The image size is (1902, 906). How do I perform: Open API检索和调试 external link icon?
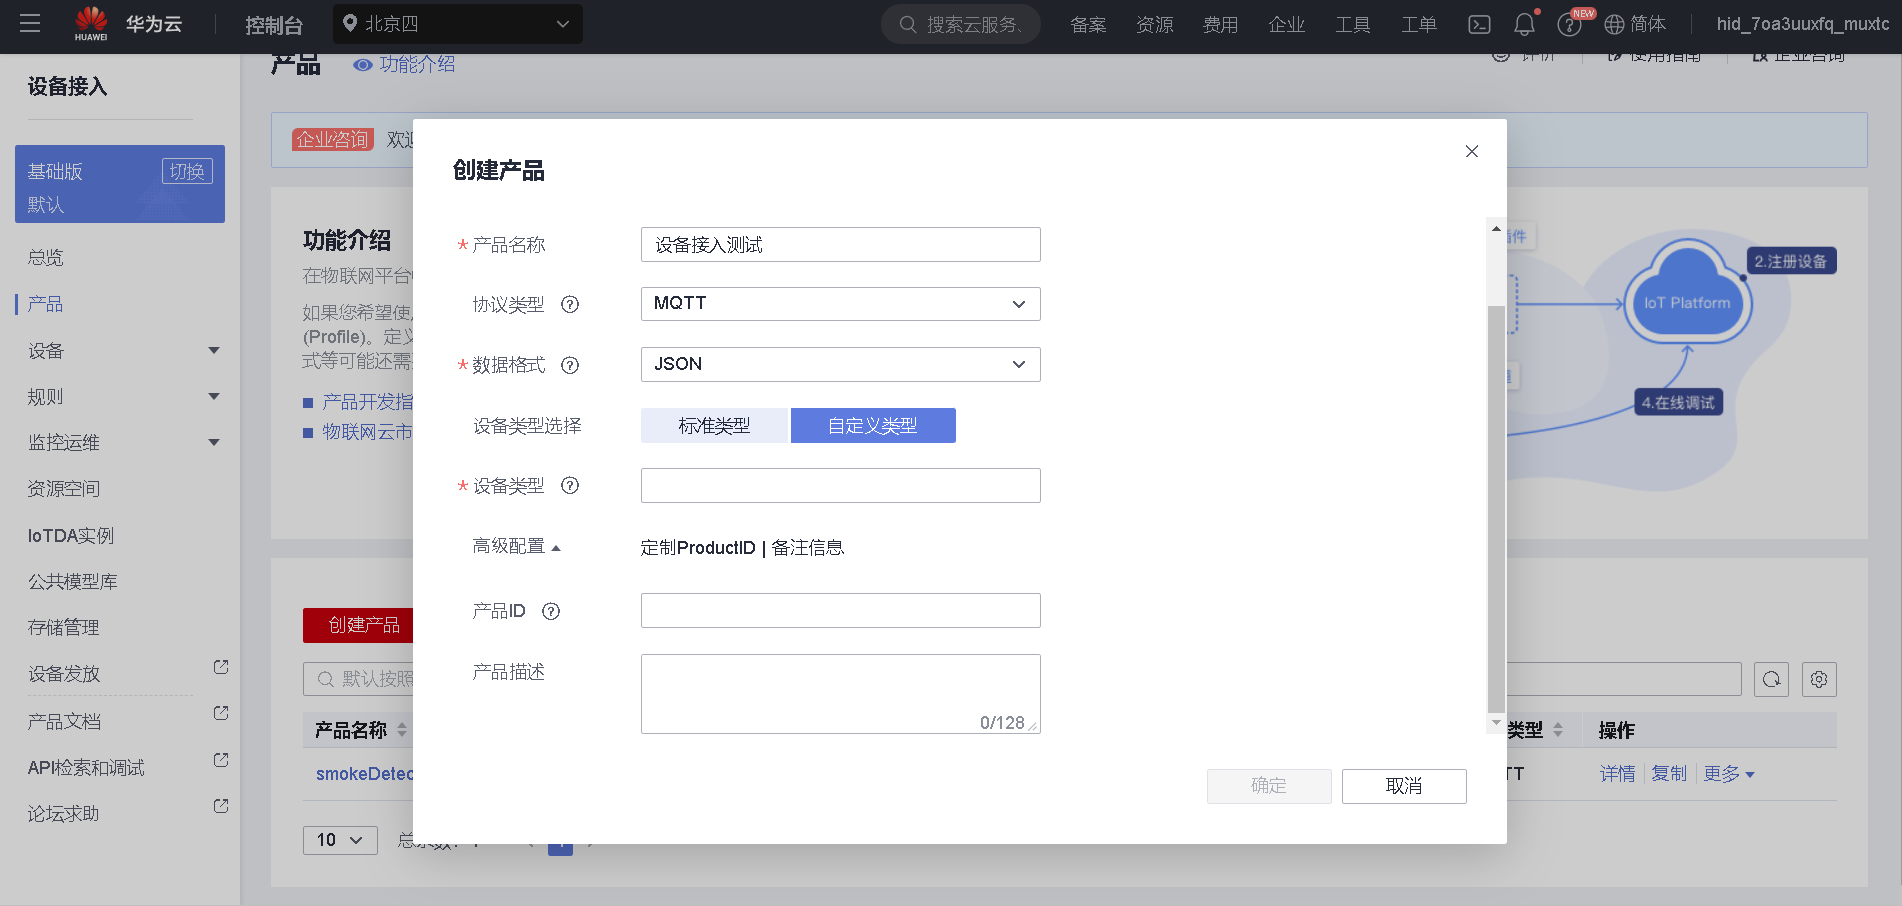[221, 760]
